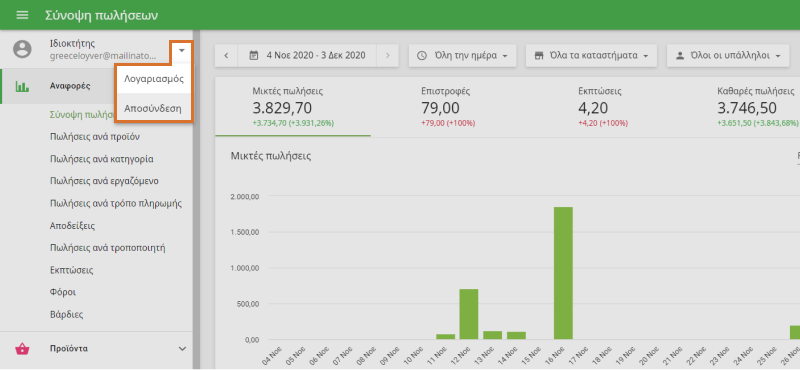Click the Προϊόντα shopping basket icon
Image resolution: width=800 pixels, height=370 pixels.
[x=22, y=349]
